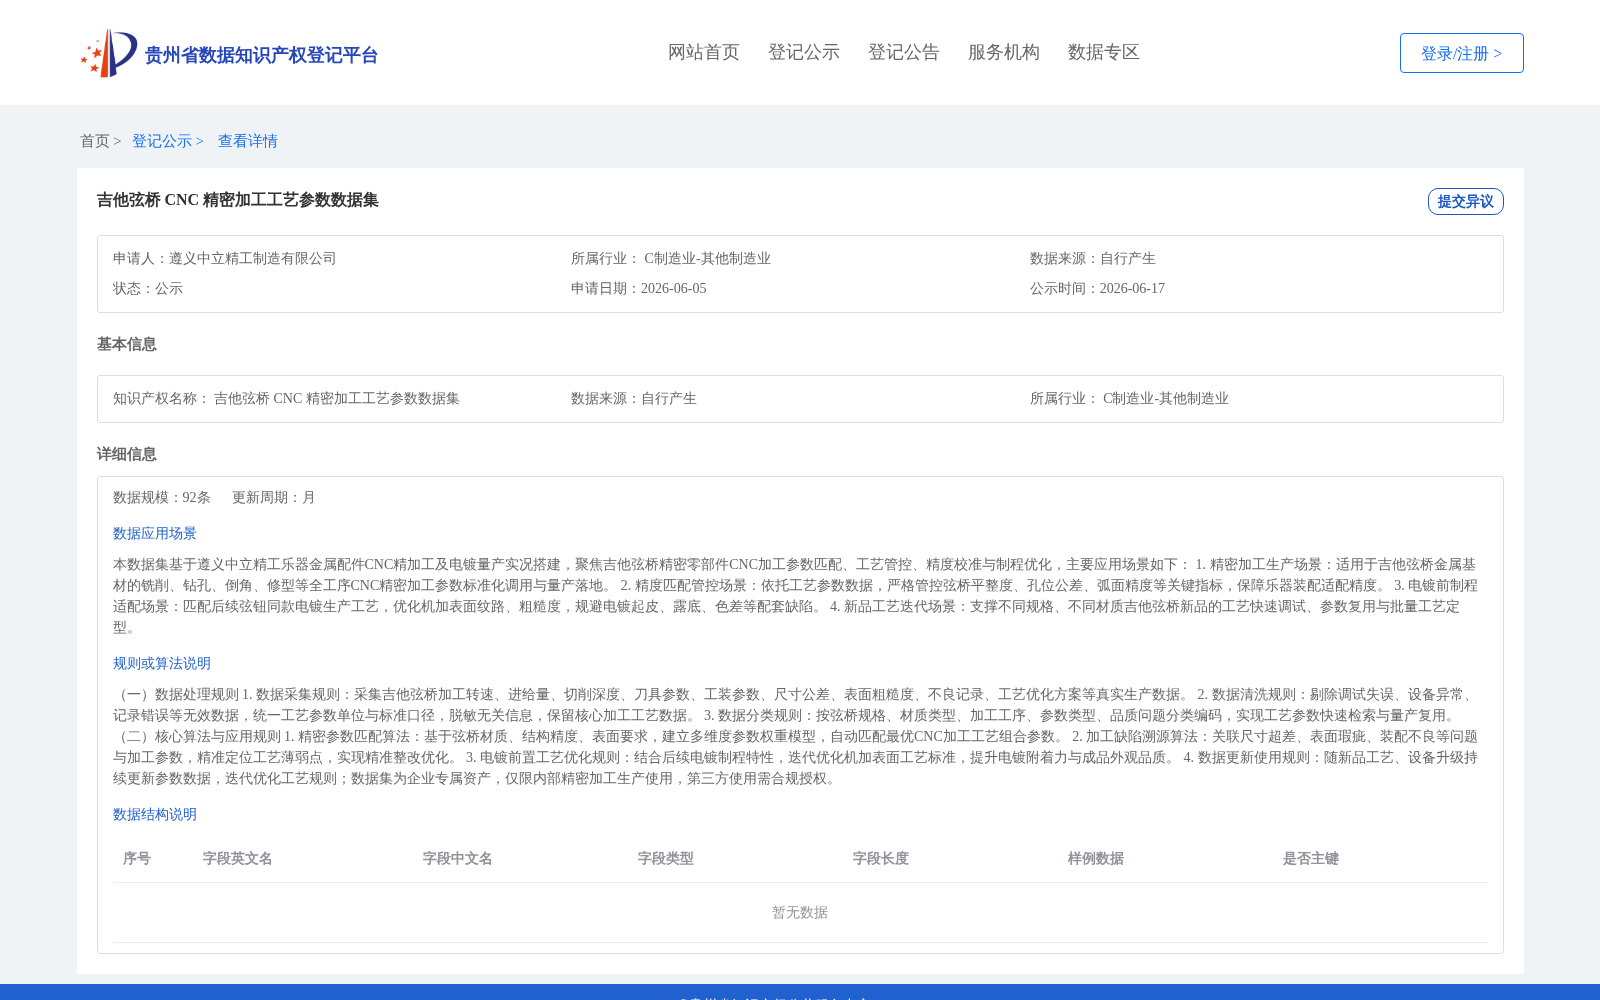This screenshot has width=1600, height=1000.
Task: Click 公示时间：2026-06-17
Action: tap(1098, 288)
